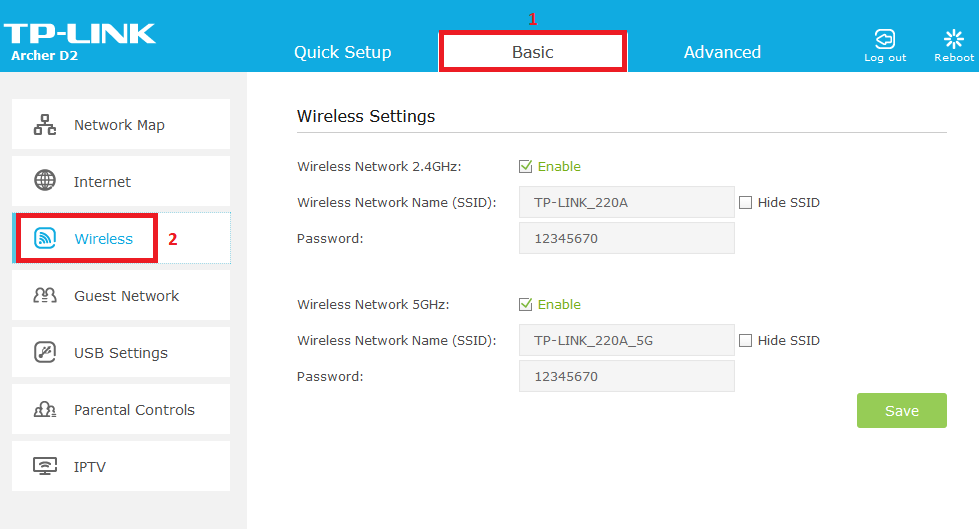Open the Internet menu item
Screen dimensions: 979x529
121,181
